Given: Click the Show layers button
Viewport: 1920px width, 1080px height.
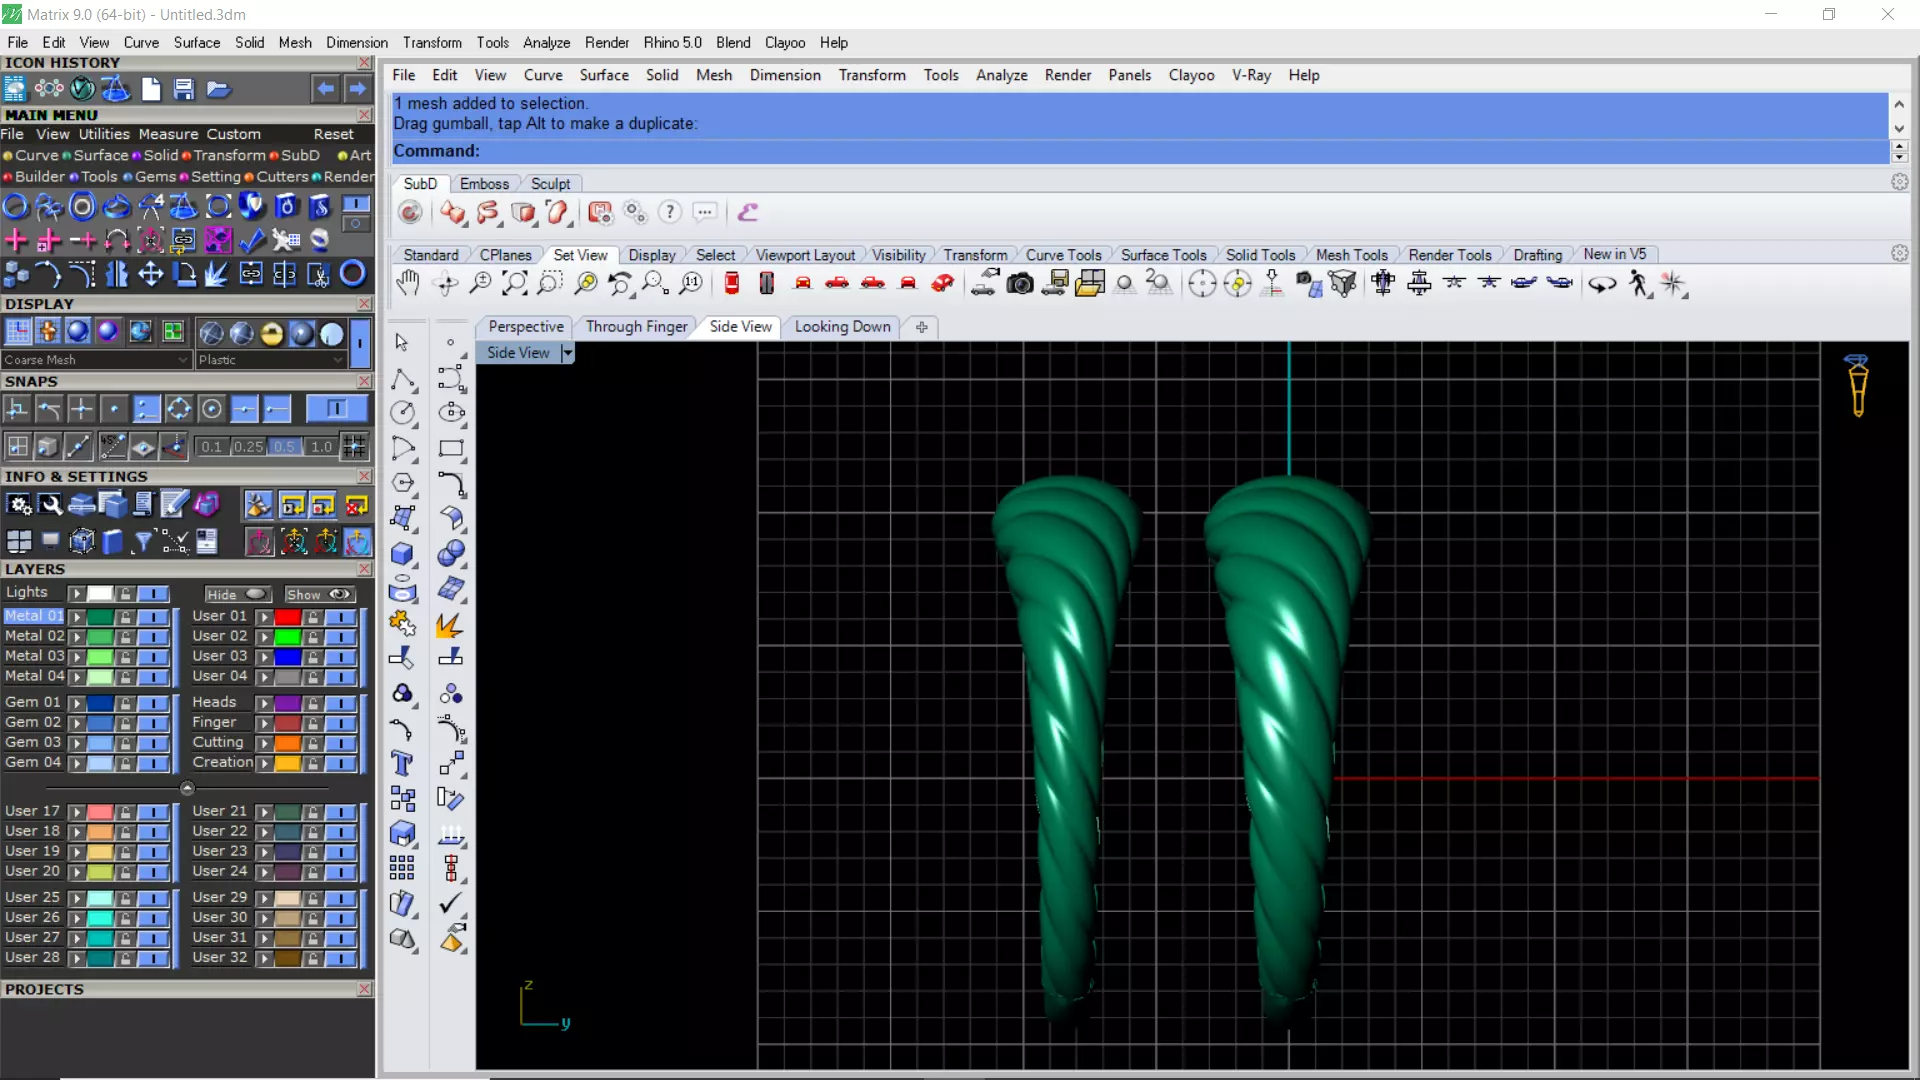Looking at the screenshot, I should 319,594.
